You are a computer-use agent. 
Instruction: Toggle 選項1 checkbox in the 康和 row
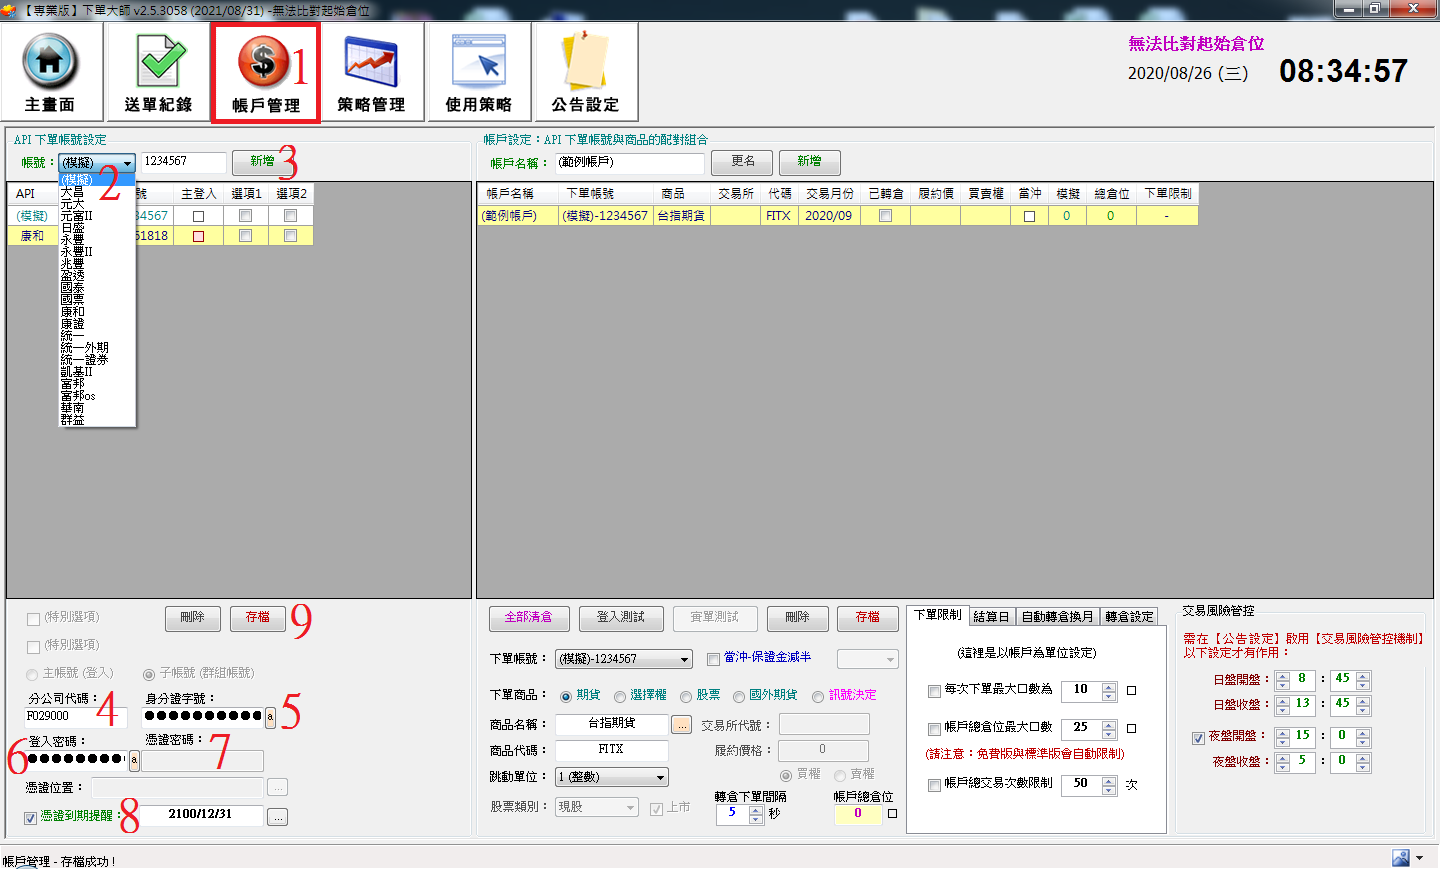tap(245, 236)
